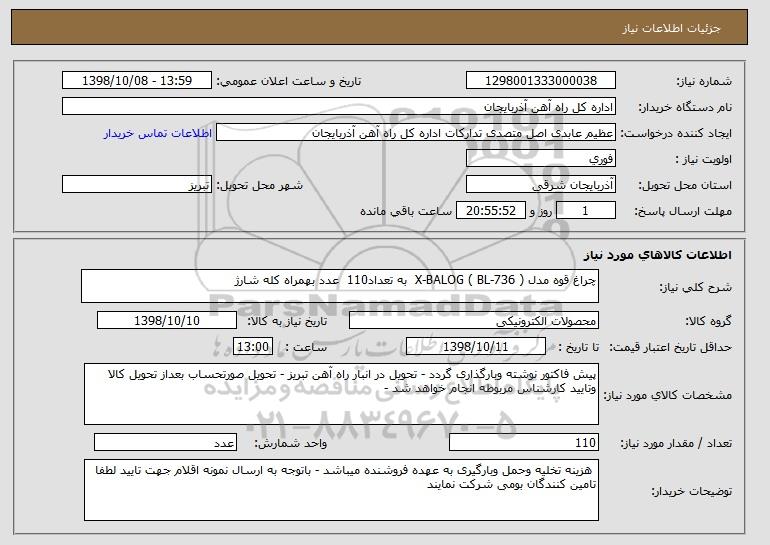Click the header جزئیات اطلاعات نیاز
This screenshot has width=770, height=545.
[x=671, y=28]
